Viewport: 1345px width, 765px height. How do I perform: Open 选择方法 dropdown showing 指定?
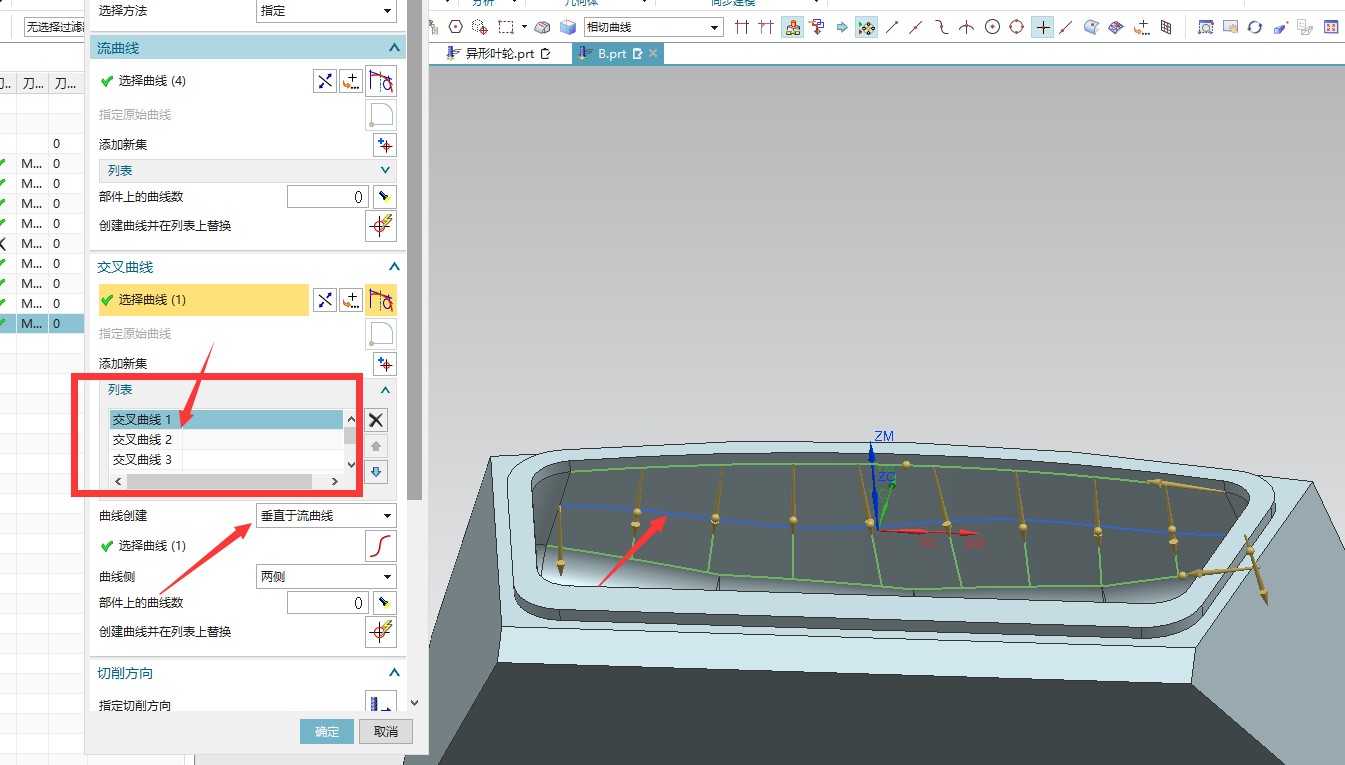point(326,11)
